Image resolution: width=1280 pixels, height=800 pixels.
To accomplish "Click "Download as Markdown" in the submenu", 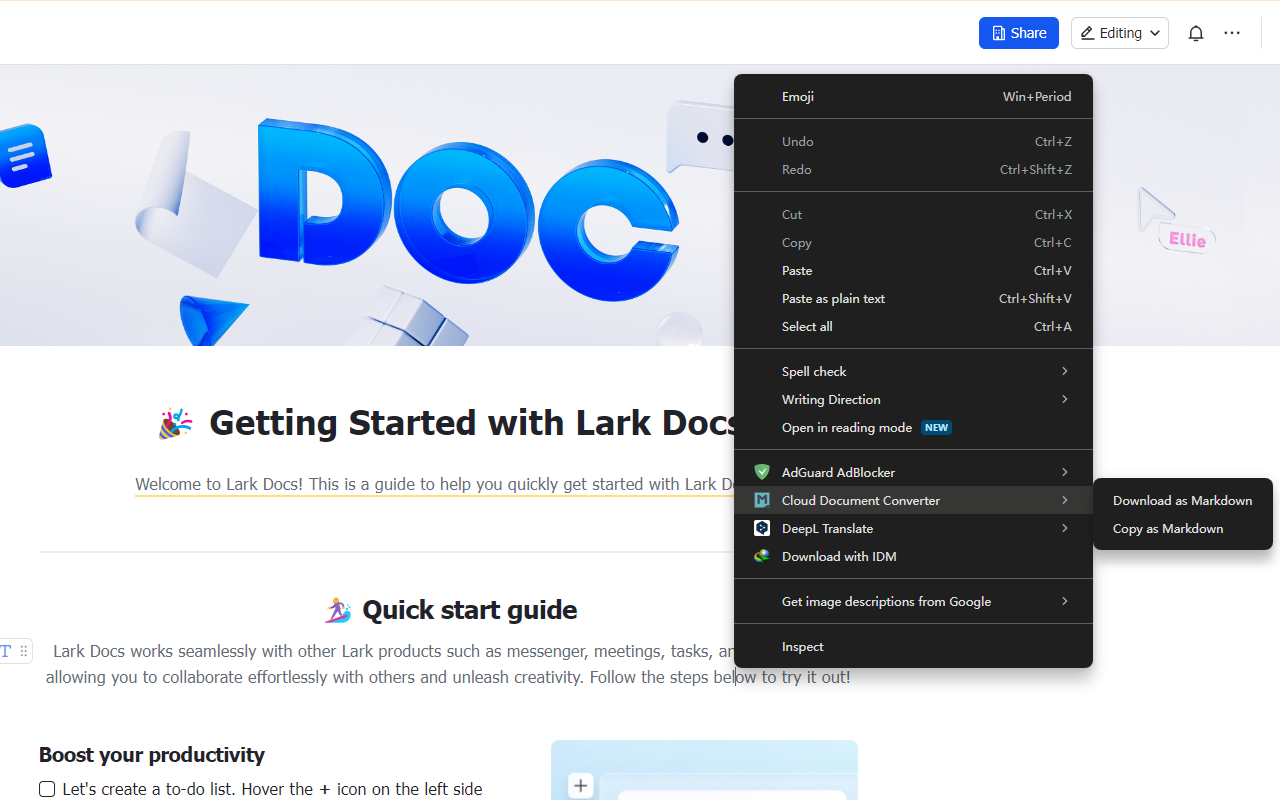I will click(x=1182, y=500).
